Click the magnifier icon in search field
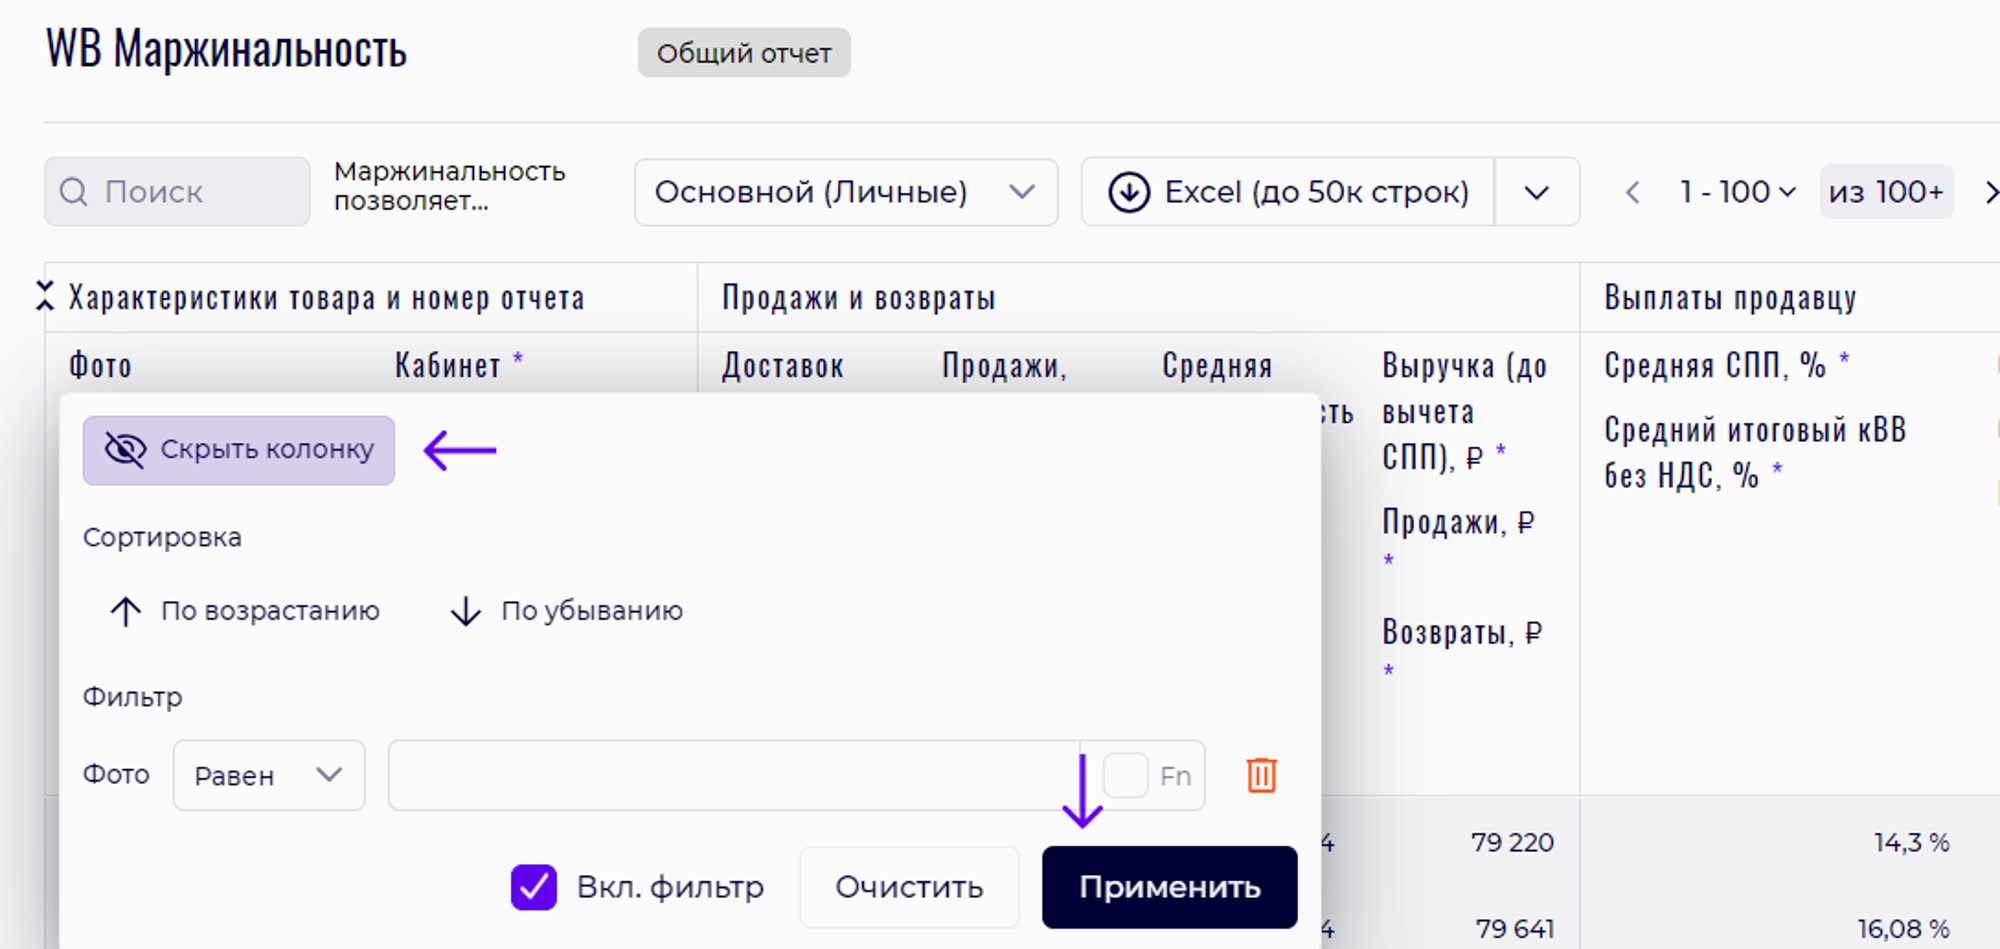The width and height of the screenshot is (2000, 949). click(74, 191)
